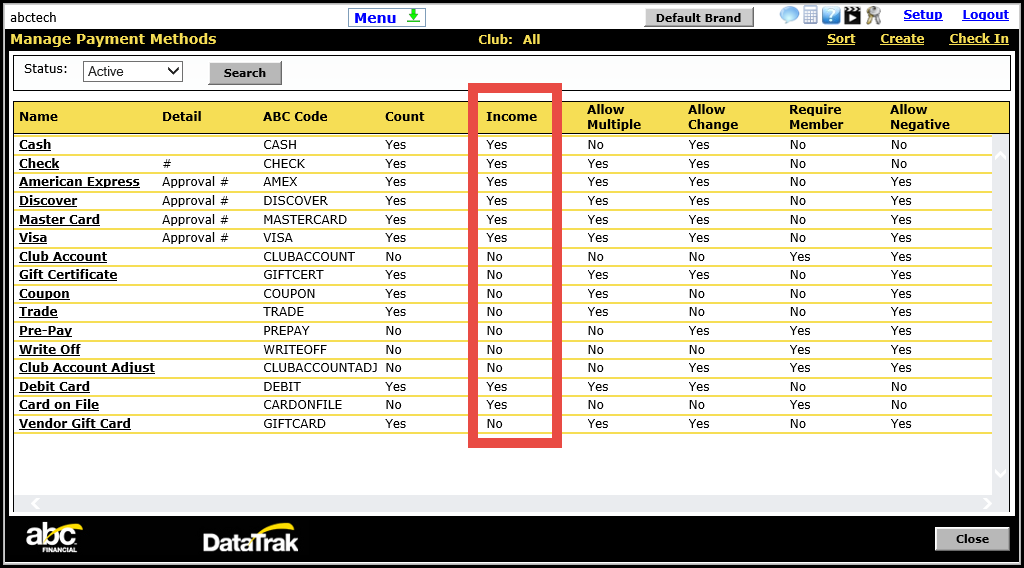Click the horizontal scroll left arrow

[36, 503]
